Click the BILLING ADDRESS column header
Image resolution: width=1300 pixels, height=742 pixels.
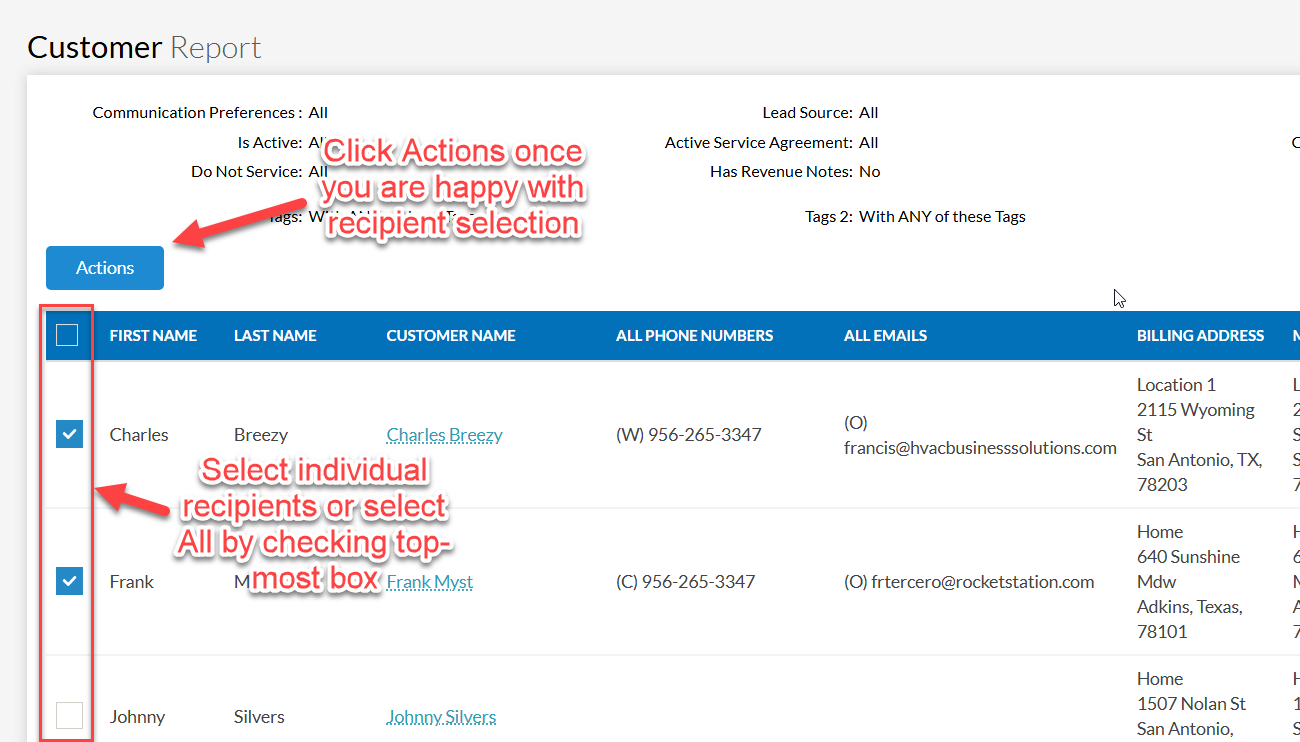[x=1200, y=336]
